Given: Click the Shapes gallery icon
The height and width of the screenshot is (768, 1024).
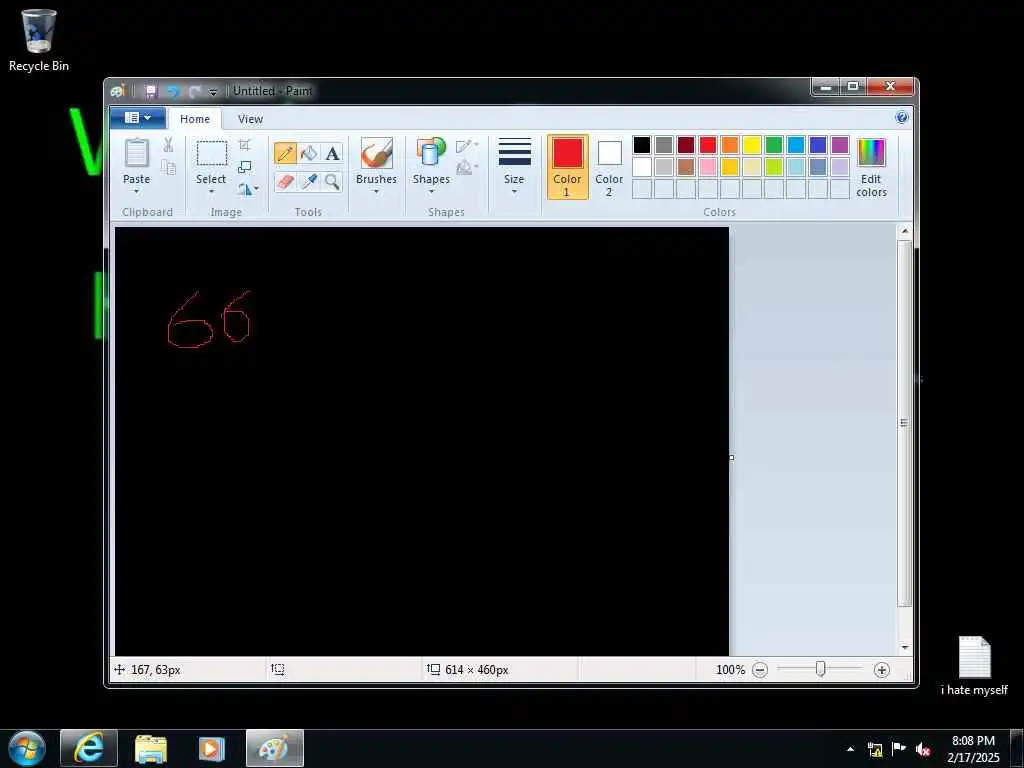Looking at the screenshot, I should click(x=431, y=153).
